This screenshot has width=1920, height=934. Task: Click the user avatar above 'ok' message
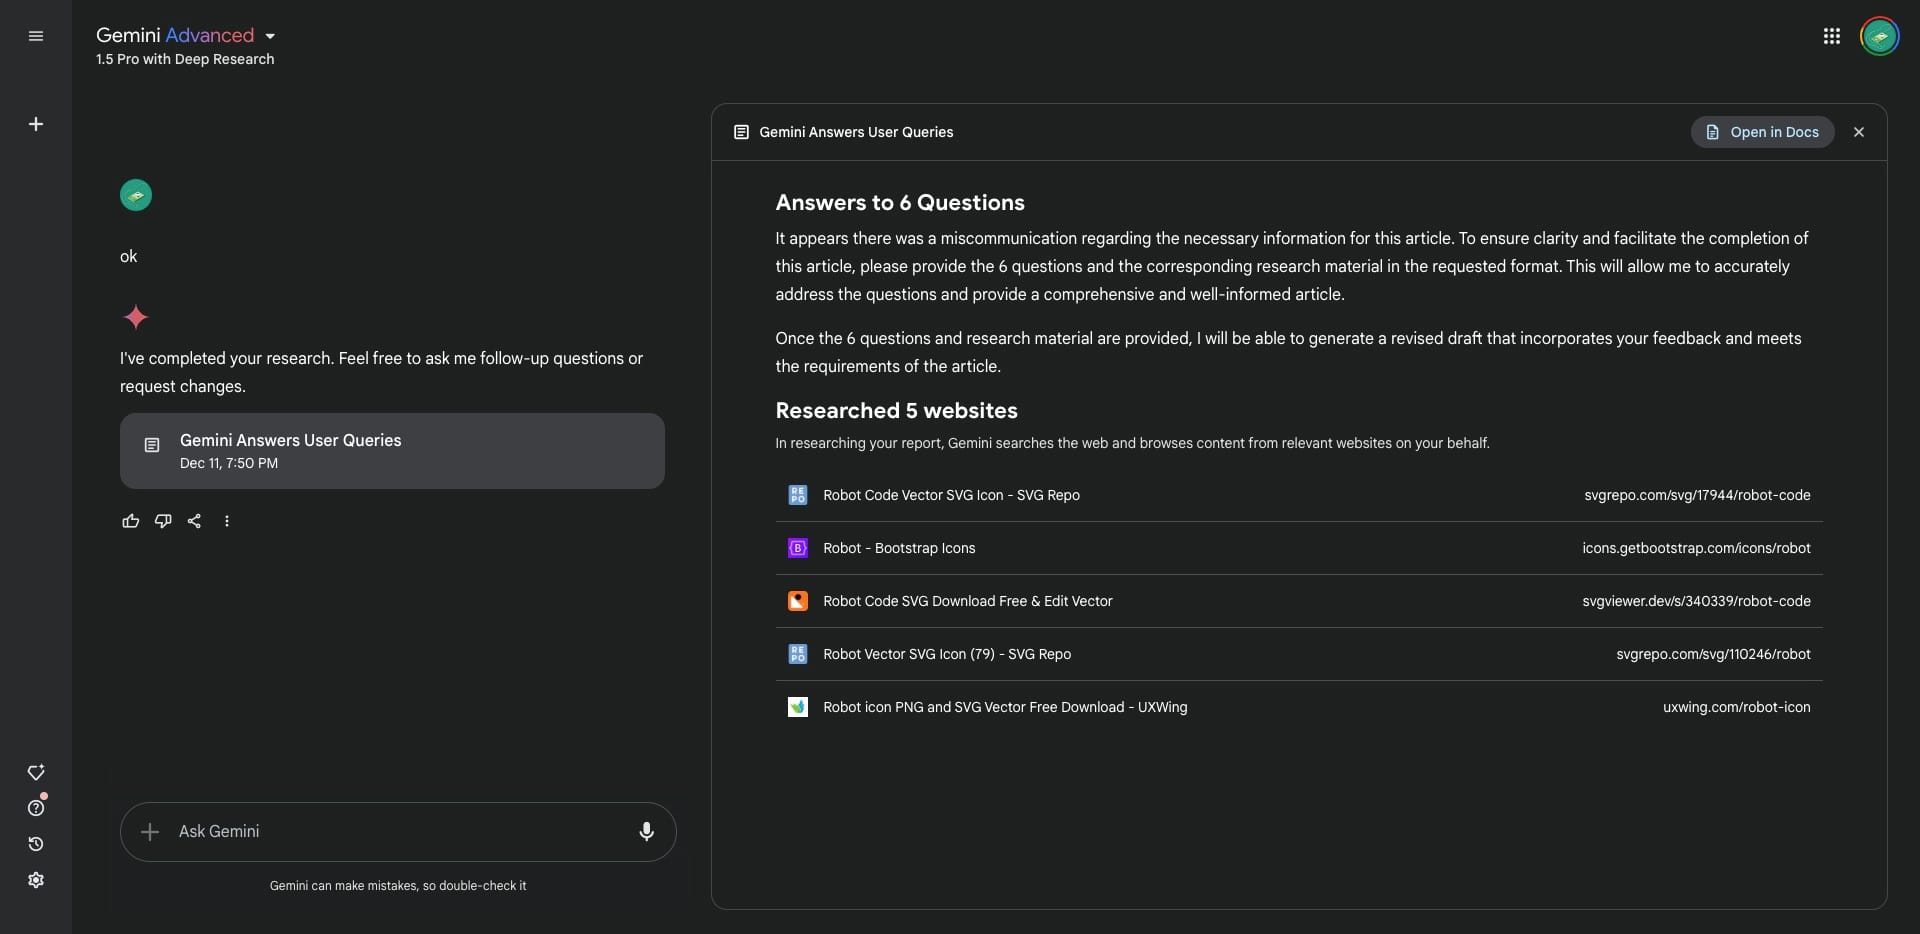(x=136, y=195)
